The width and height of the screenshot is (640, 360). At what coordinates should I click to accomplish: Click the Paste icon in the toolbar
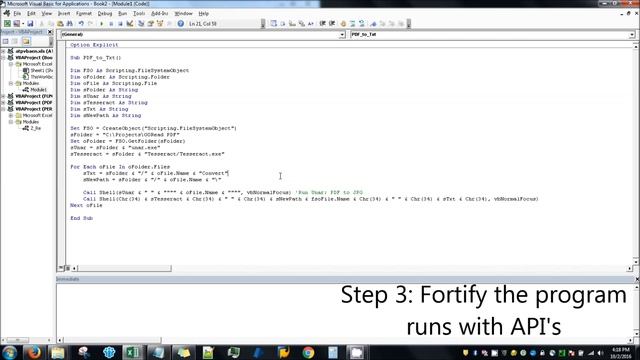coord(60,24)
